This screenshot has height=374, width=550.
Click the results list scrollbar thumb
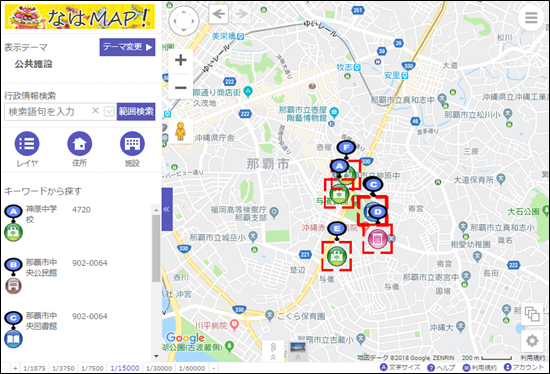156,248
